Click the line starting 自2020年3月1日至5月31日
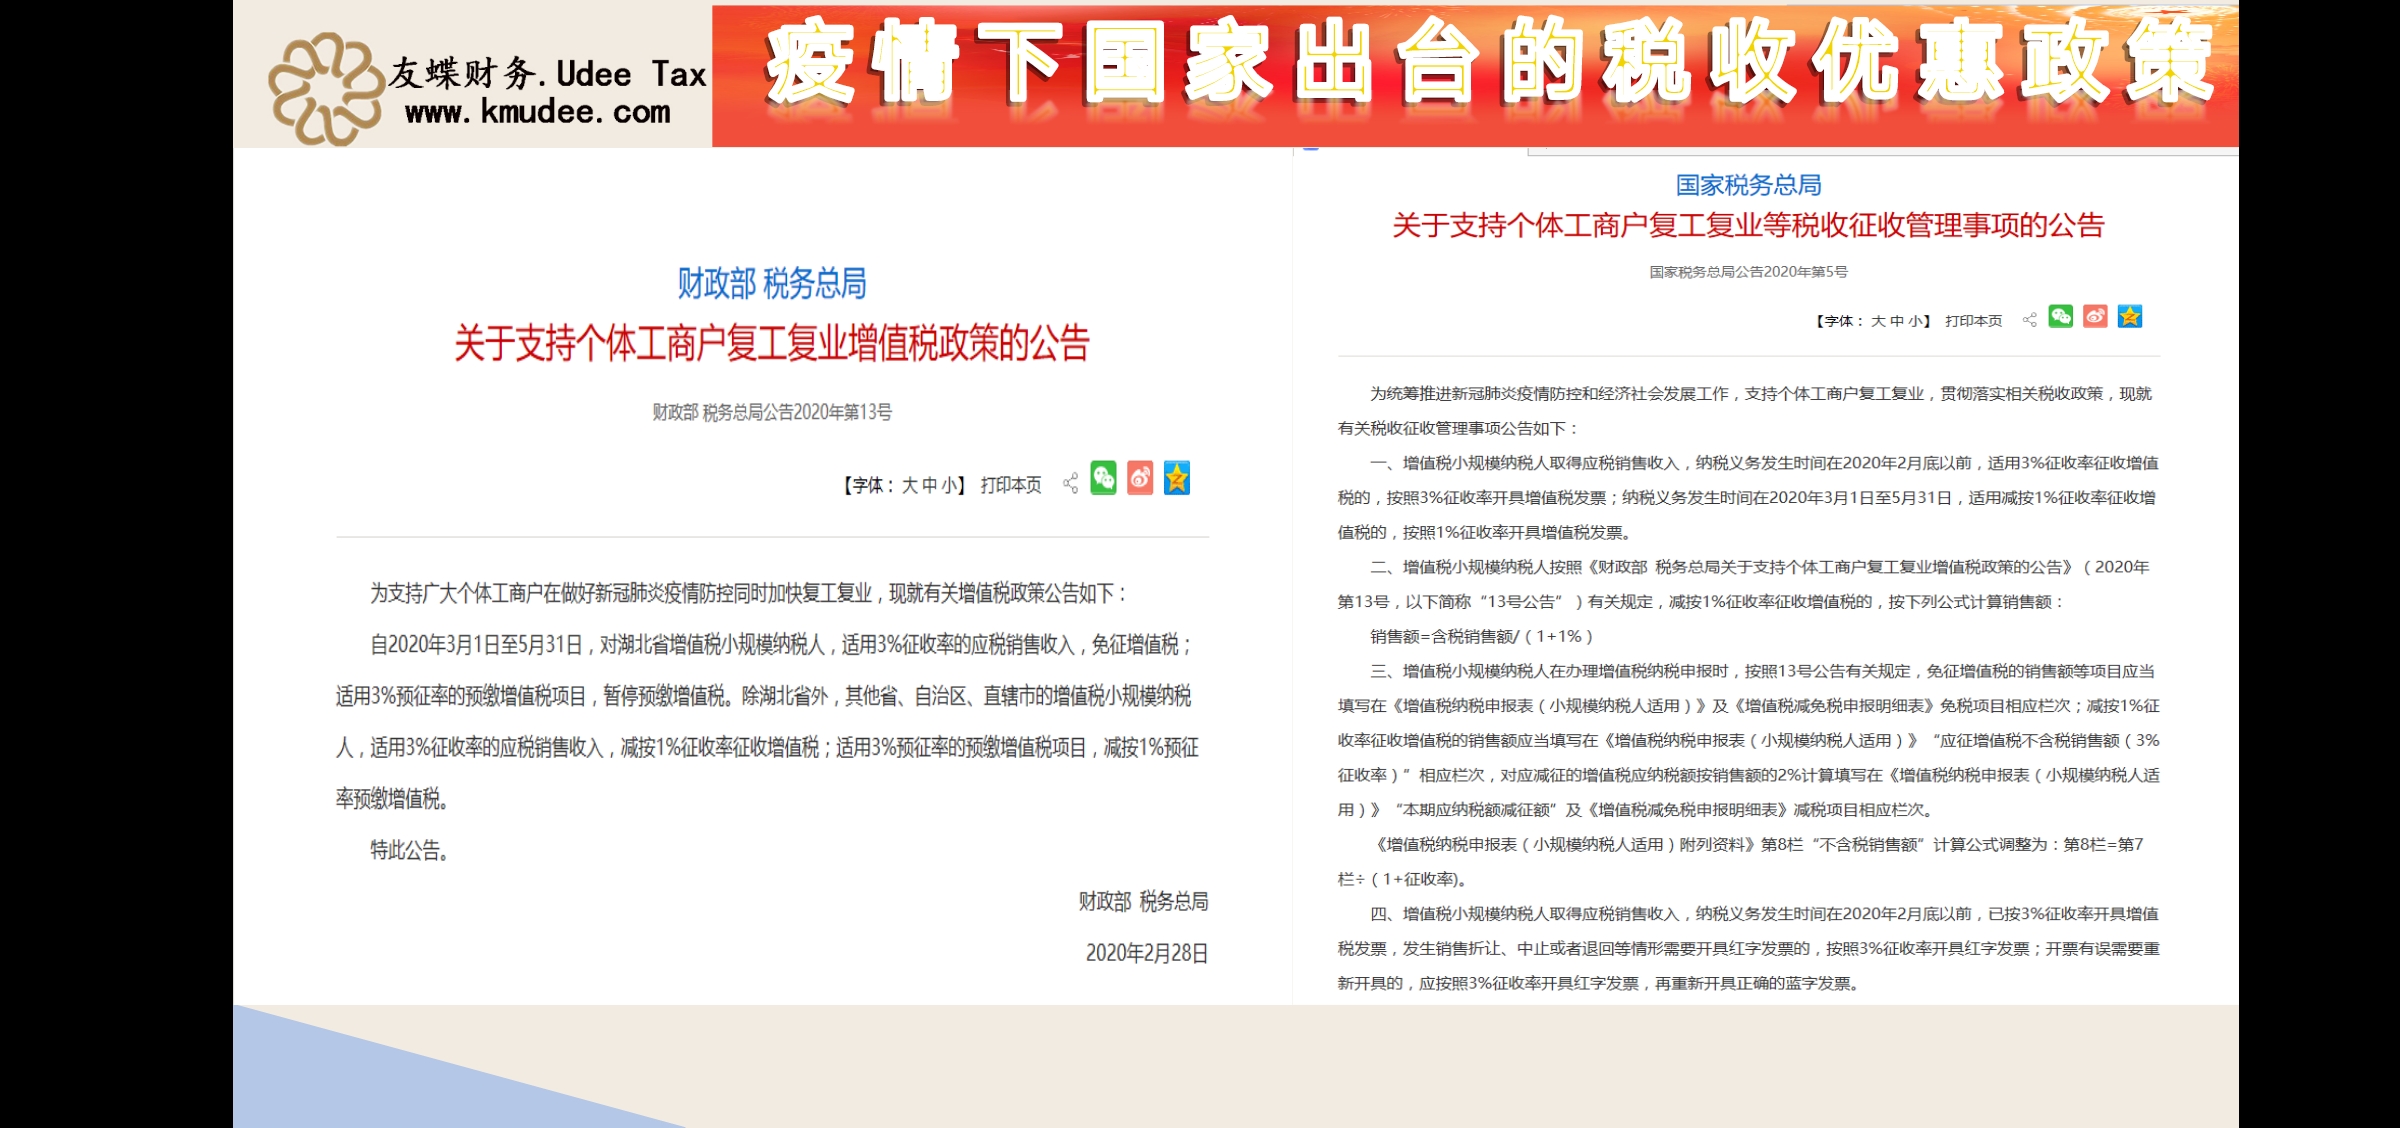This screenshot has height=1128, width=2400. 783,645
